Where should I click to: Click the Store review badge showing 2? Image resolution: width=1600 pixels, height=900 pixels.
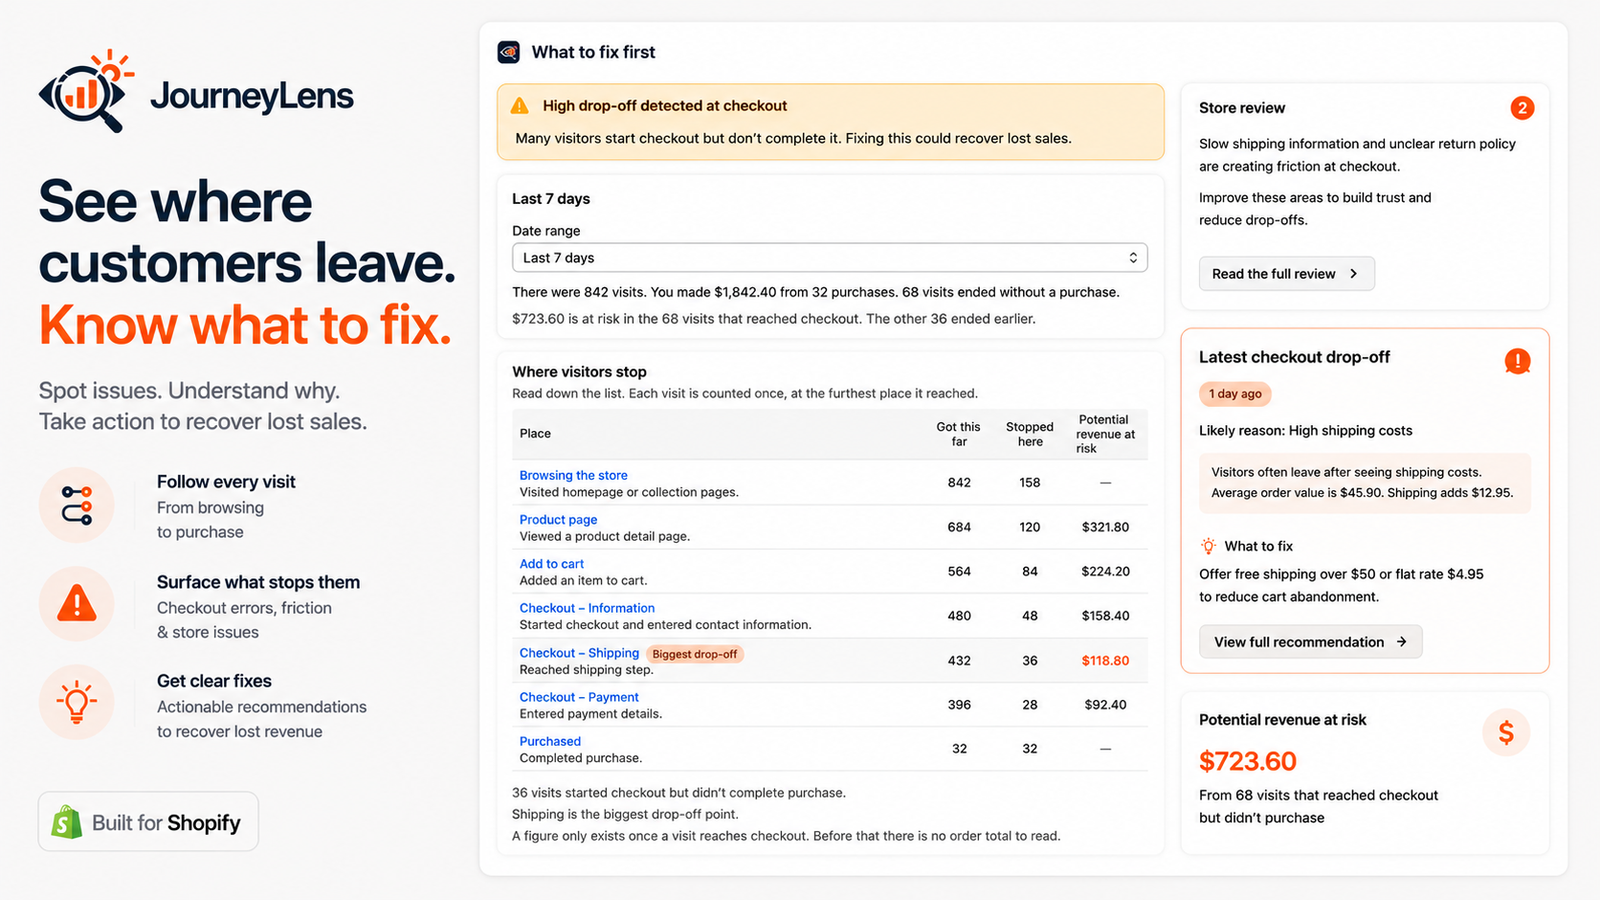click(1522, 108)
